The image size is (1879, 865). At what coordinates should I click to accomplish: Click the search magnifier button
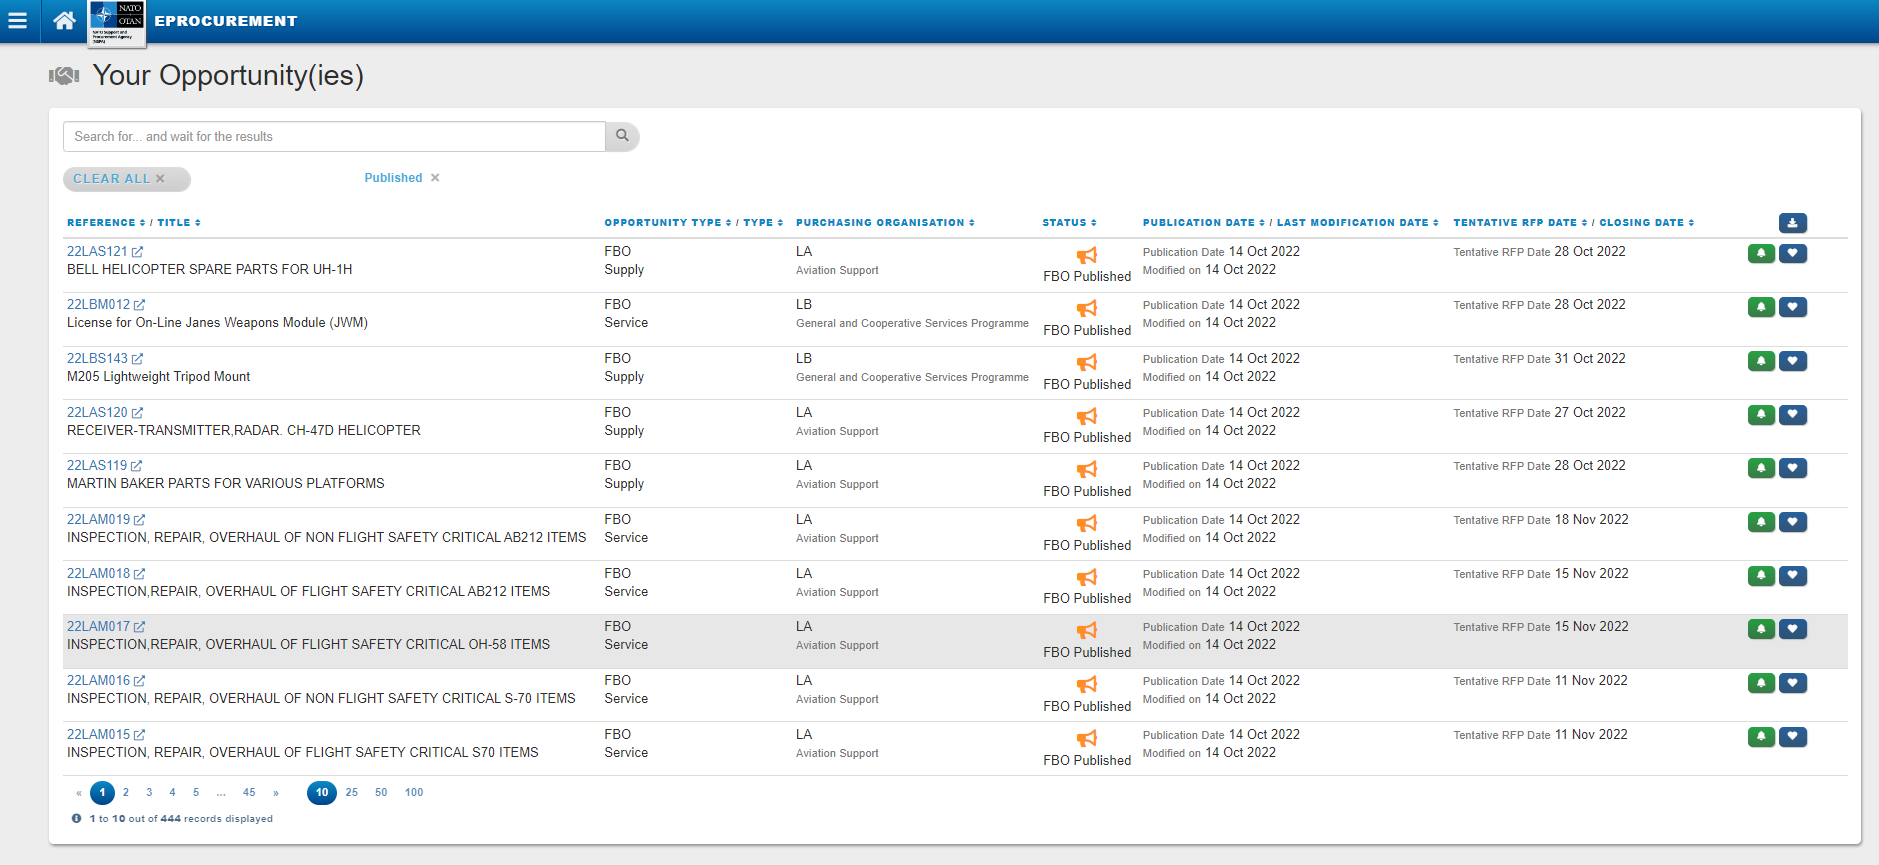(x=622, y=136)
